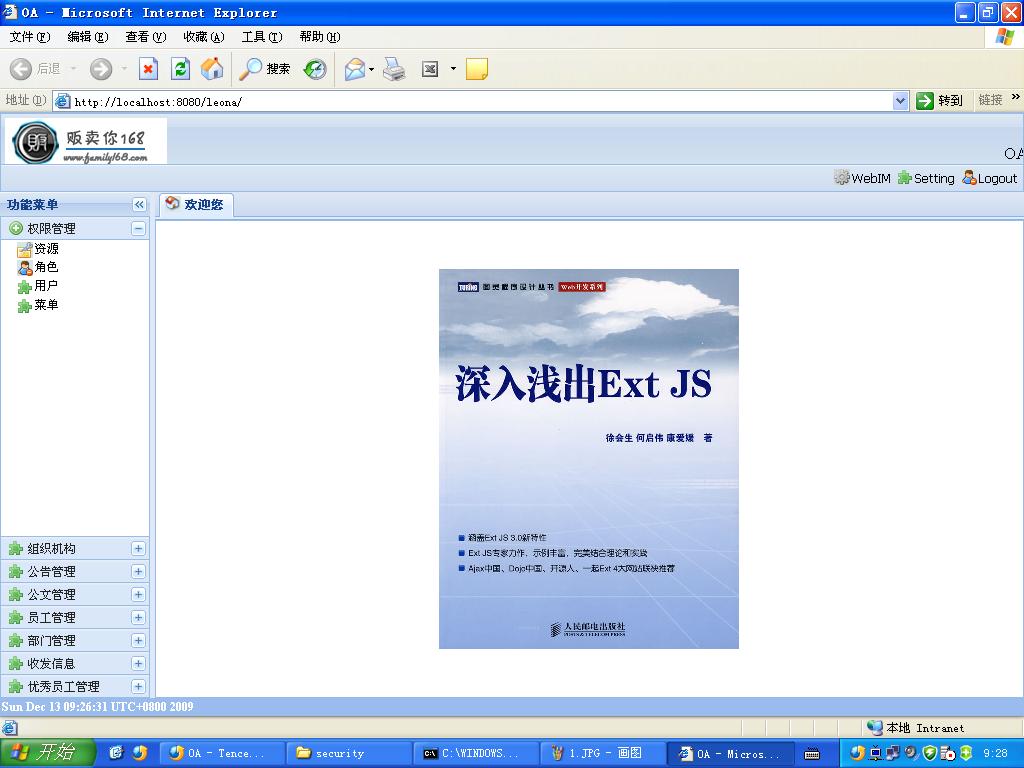The image size is (1024, 768).
Task: Expand the 组织机构 section
Action: click(138, 549)
